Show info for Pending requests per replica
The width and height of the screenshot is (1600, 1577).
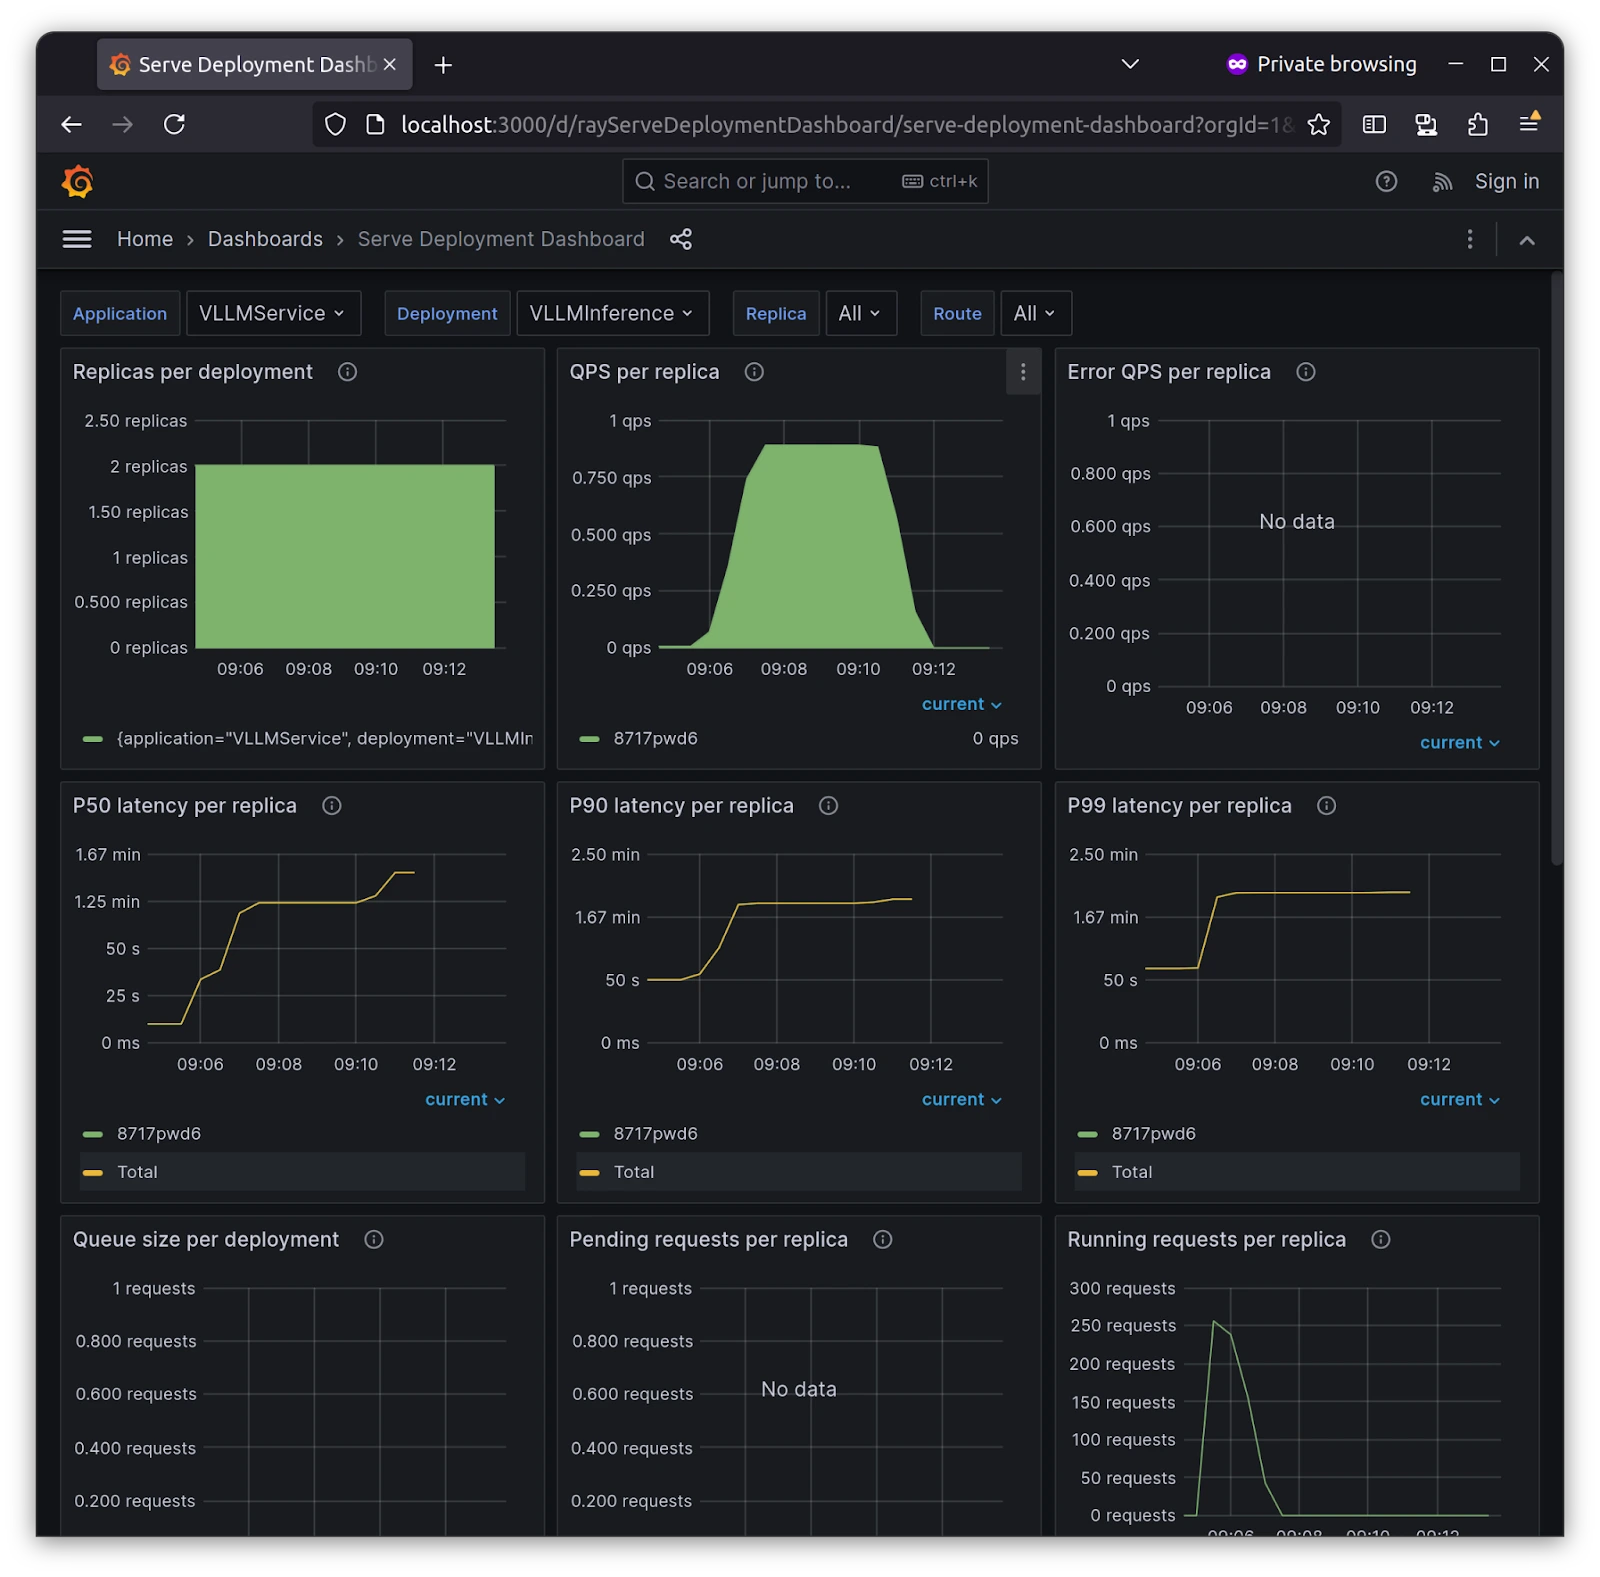(882, 1240)
